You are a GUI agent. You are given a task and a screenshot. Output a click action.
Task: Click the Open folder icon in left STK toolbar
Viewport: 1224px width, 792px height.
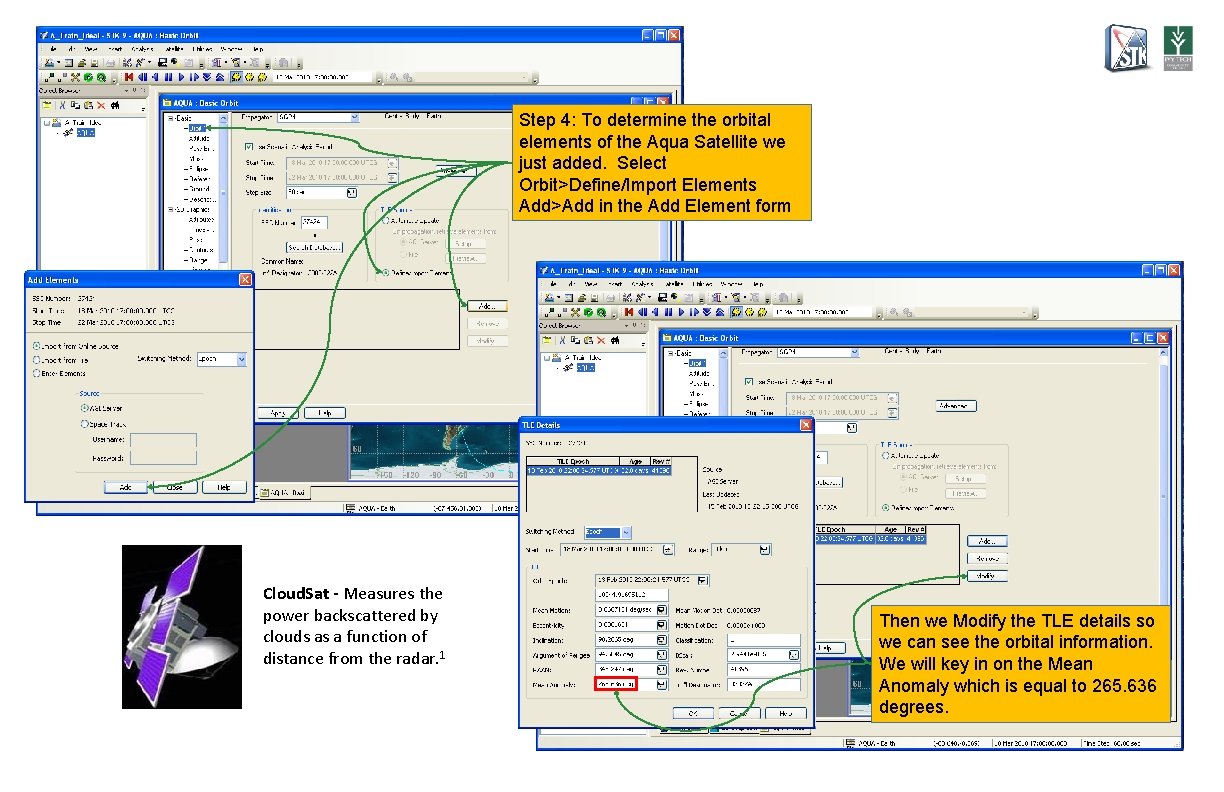pos(82,63)
